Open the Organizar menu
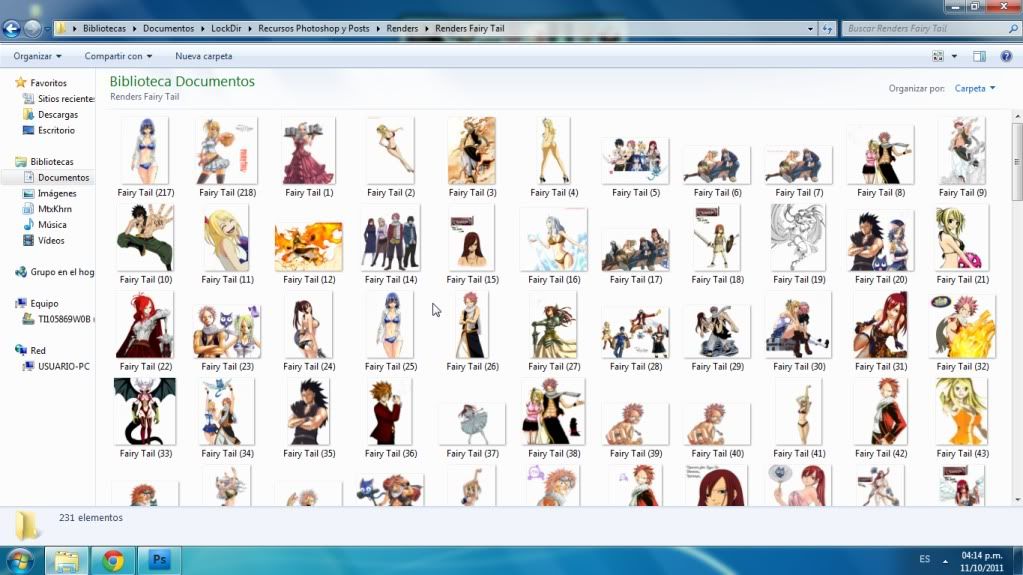Screen dimensions: 1023x575 point(37,57)
